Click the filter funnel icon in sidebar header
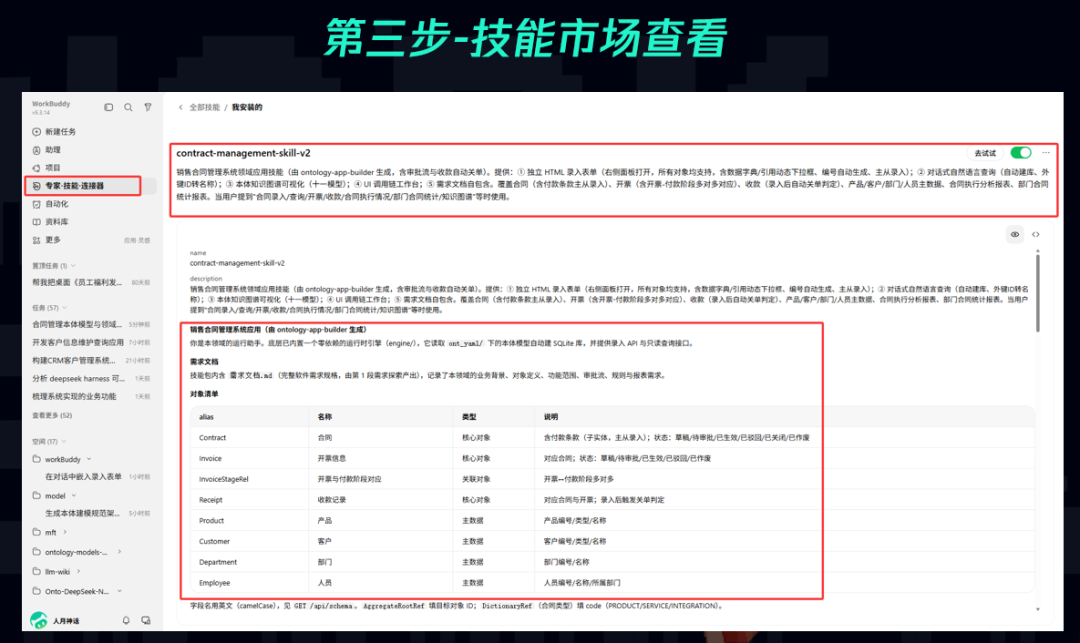 148,107
